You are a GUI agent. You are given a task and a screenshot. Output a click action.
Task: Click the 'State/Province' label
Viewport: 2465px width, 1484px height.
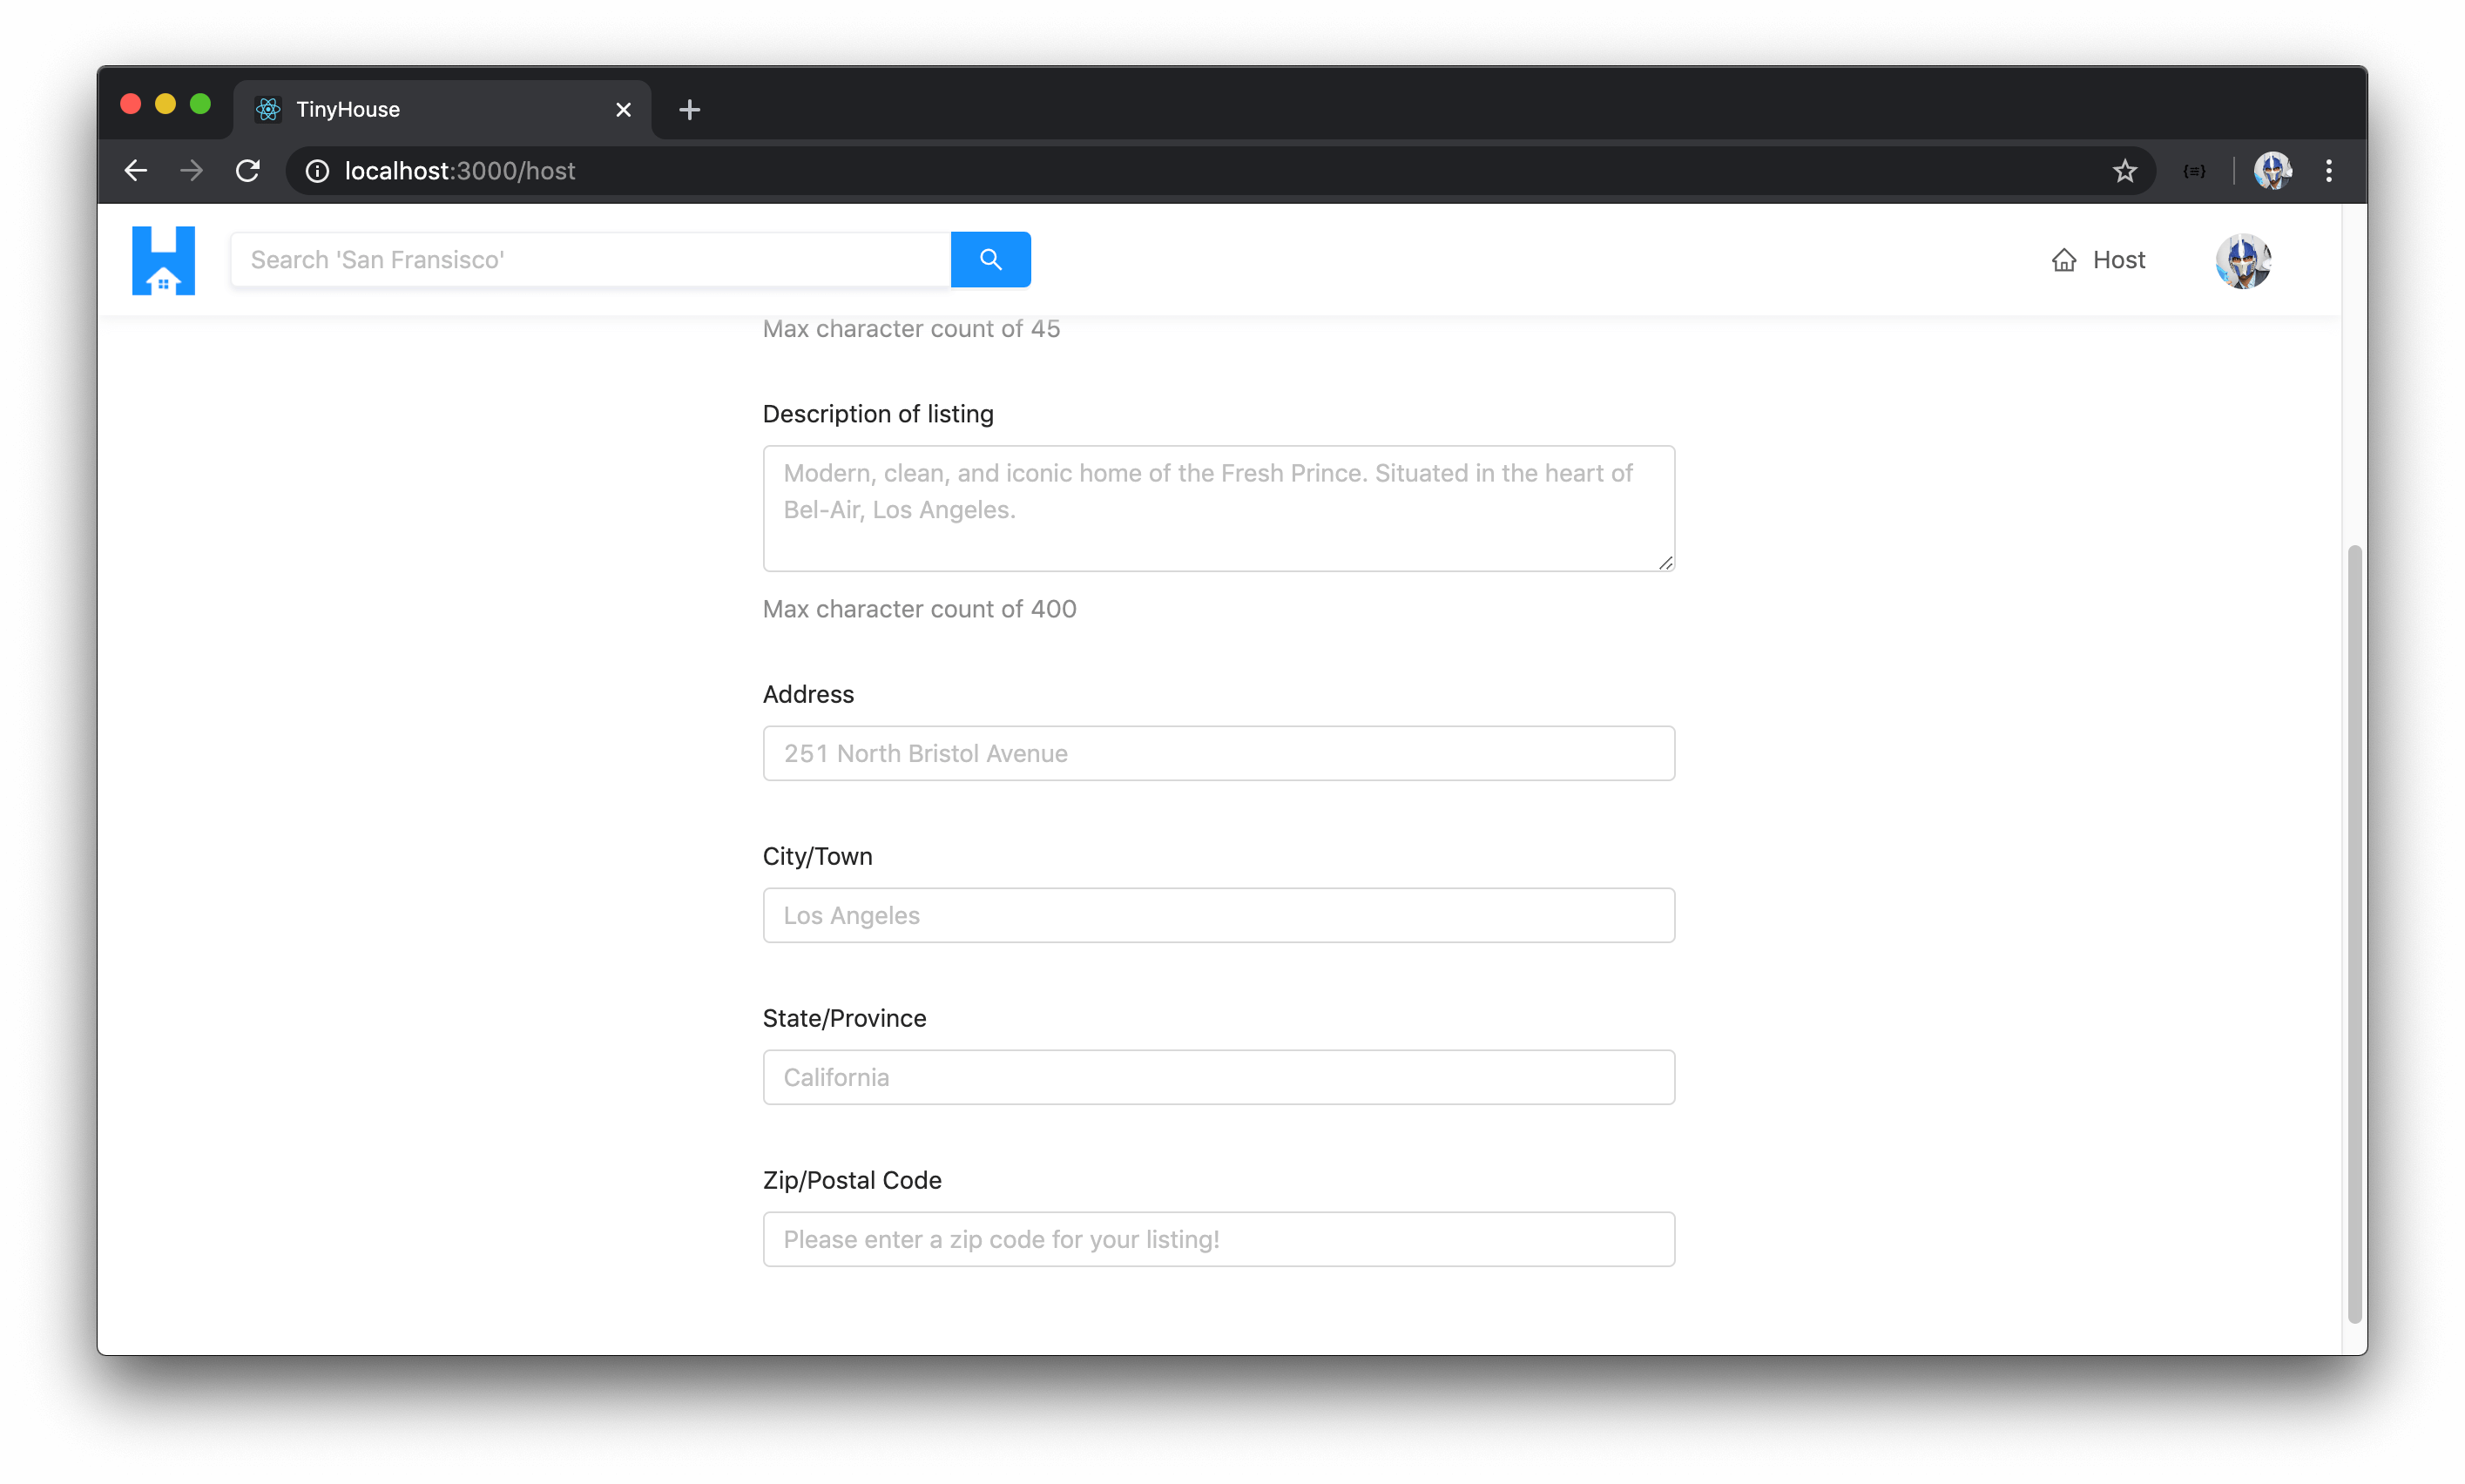tap(844, 1018)
